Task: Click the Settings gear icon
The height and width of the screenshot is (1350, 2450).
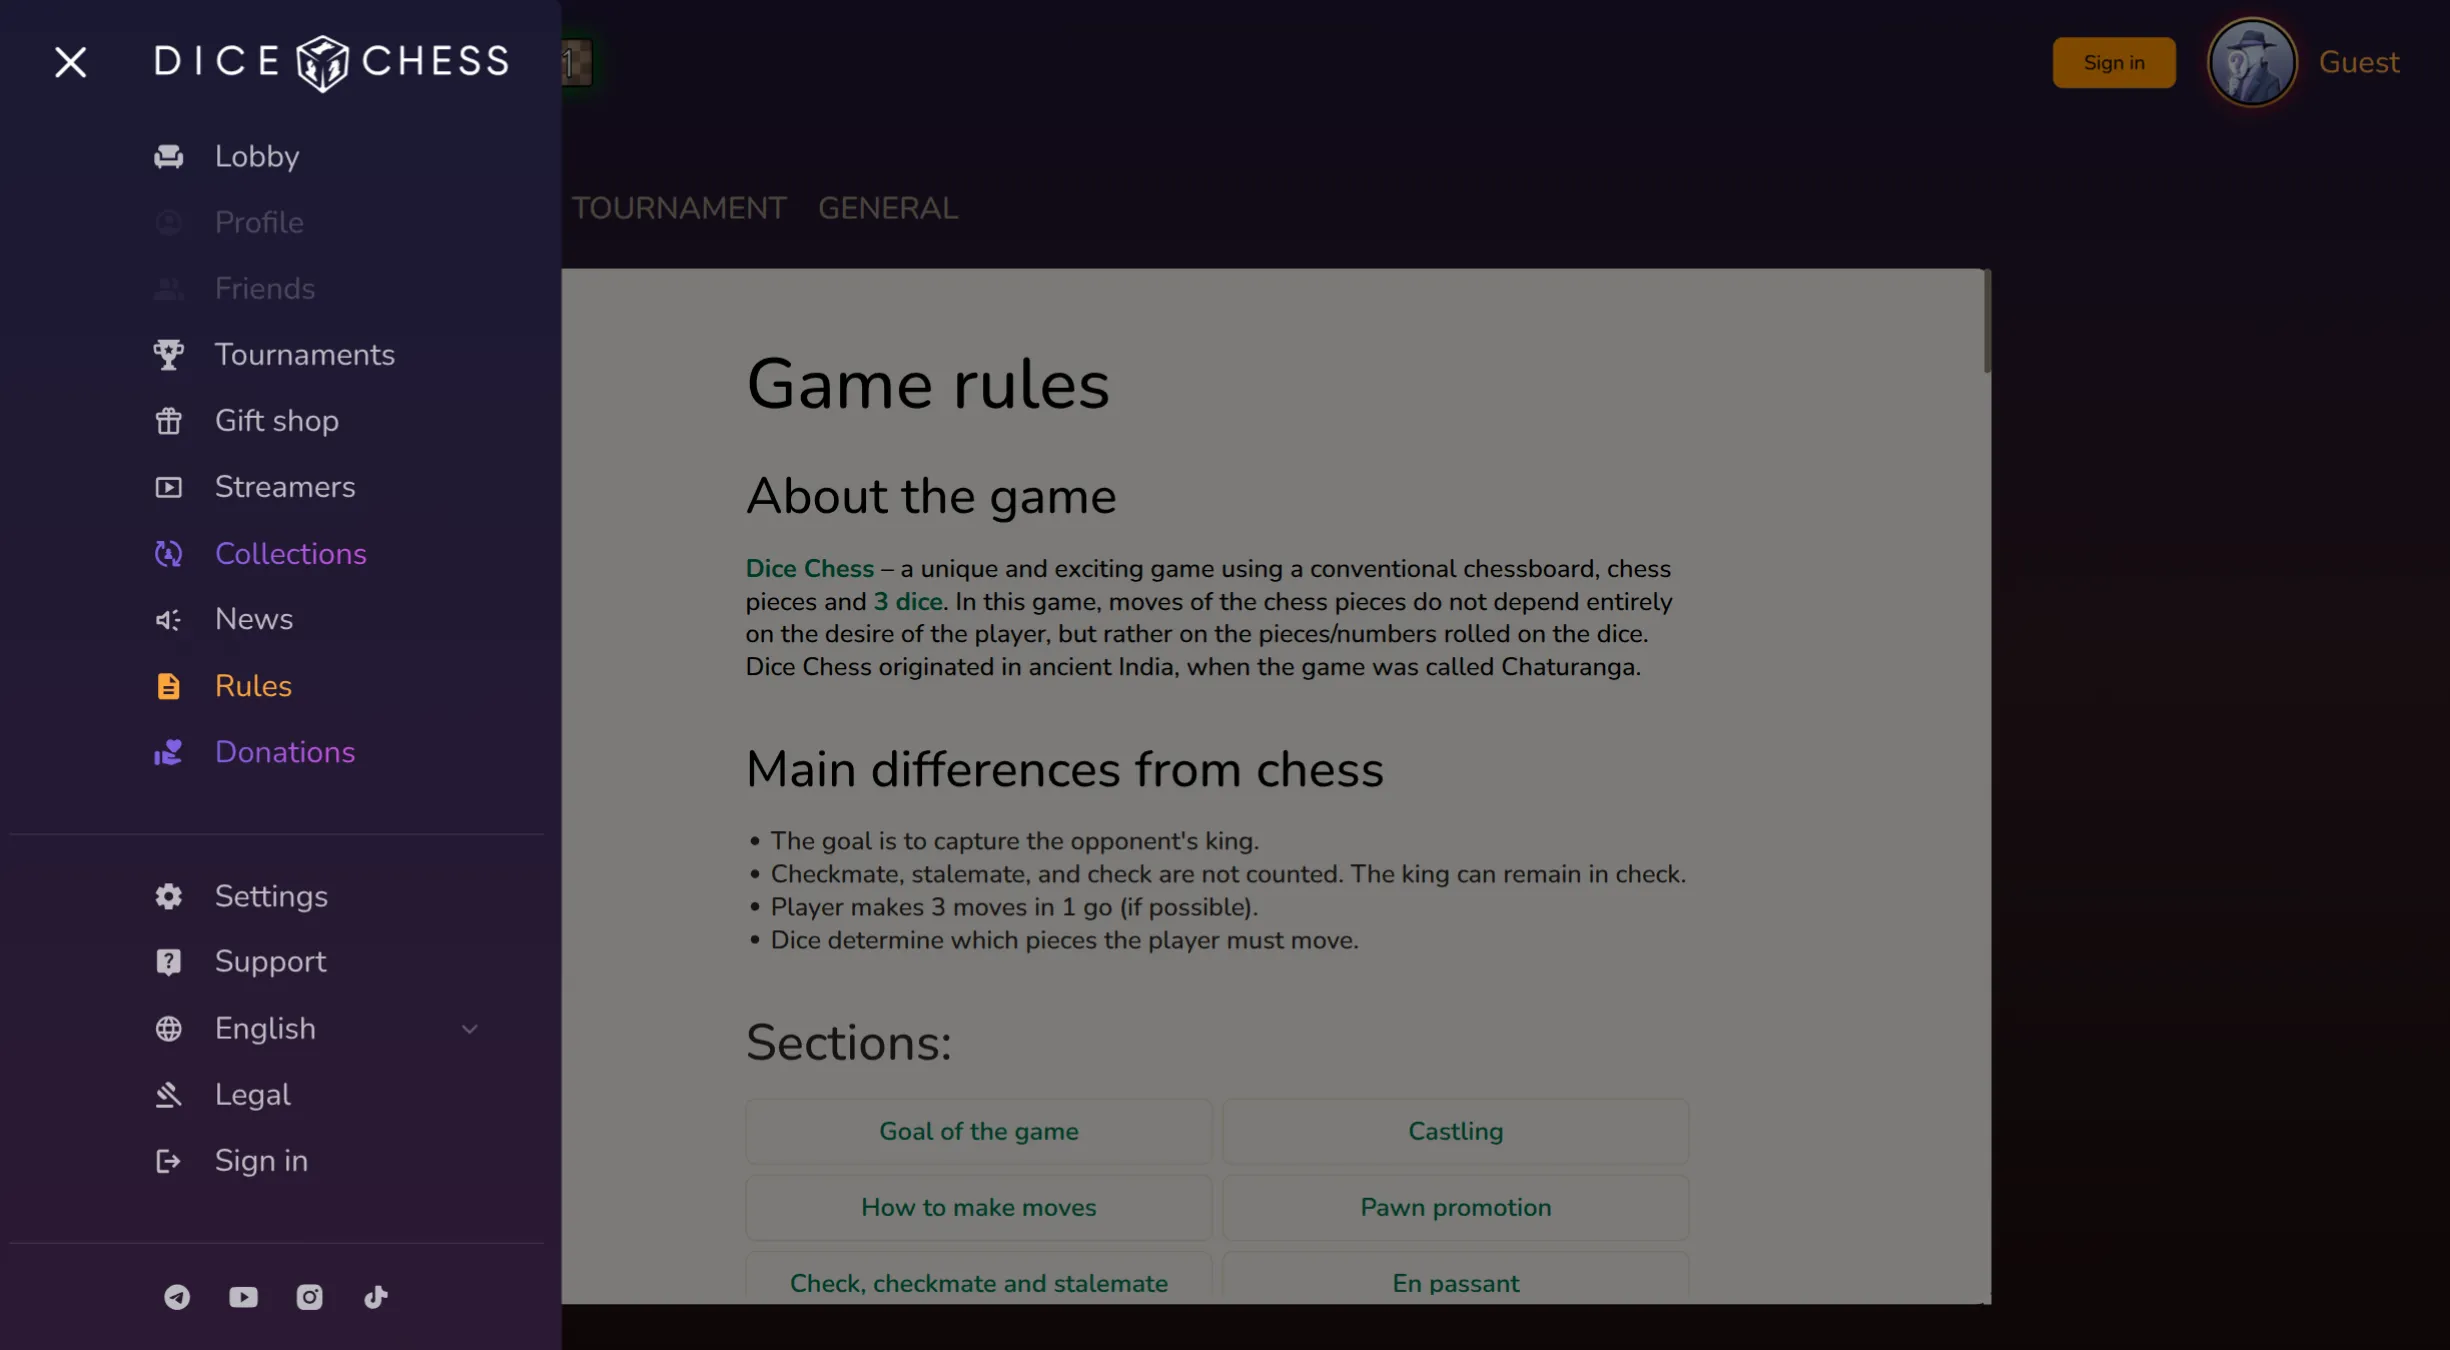Action: click(x=168, y=896)
